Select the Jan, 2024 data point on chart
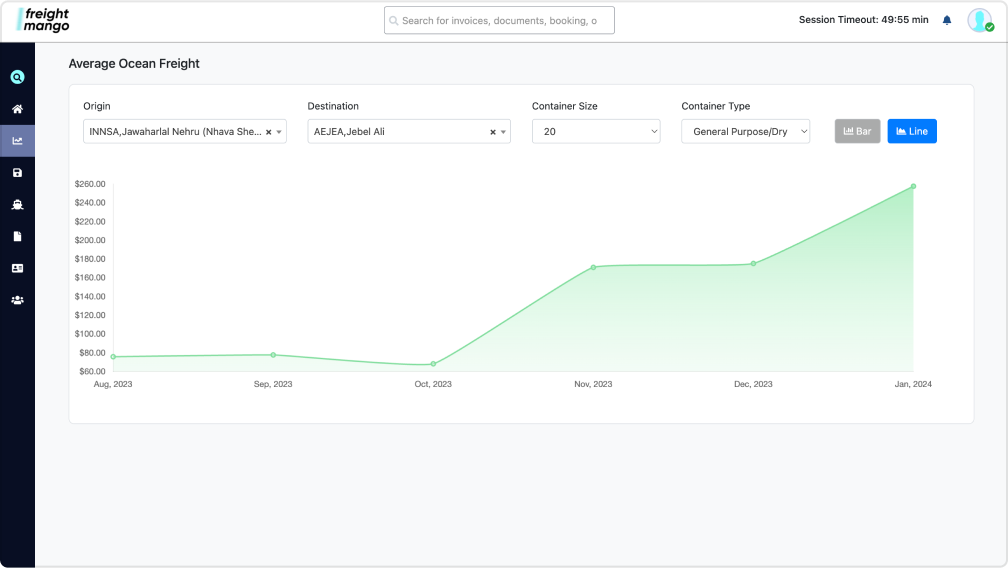1008x568 pixels. [x=914, y=186]
